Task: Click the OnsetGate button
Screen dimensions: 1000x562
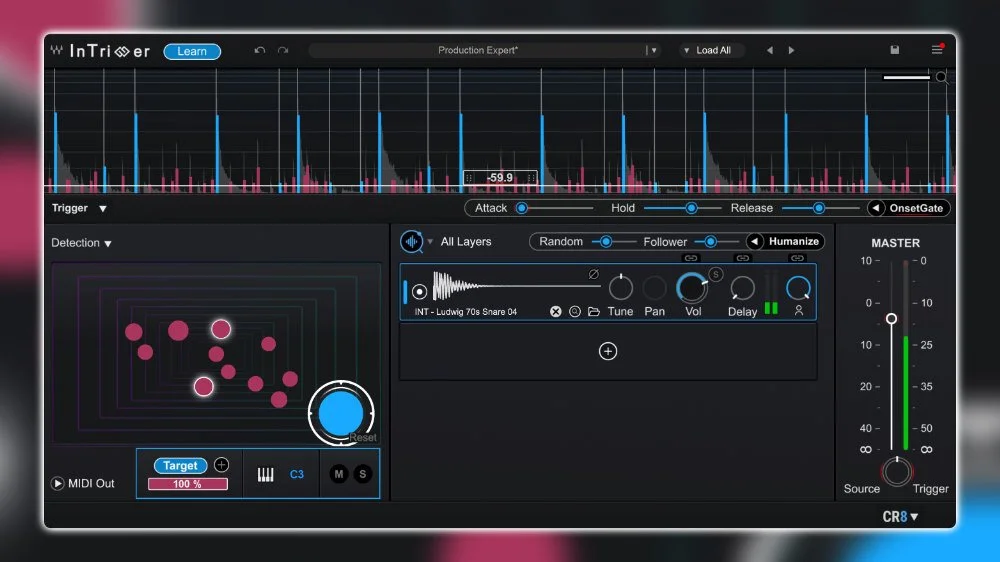Action: (x=916, y=208)
